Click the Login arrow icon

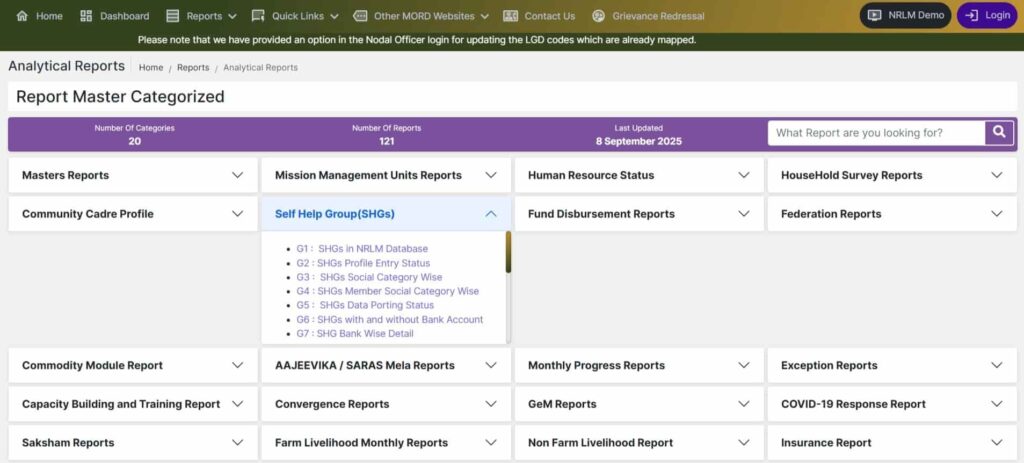pyautogui.click(x=972, y=15)
